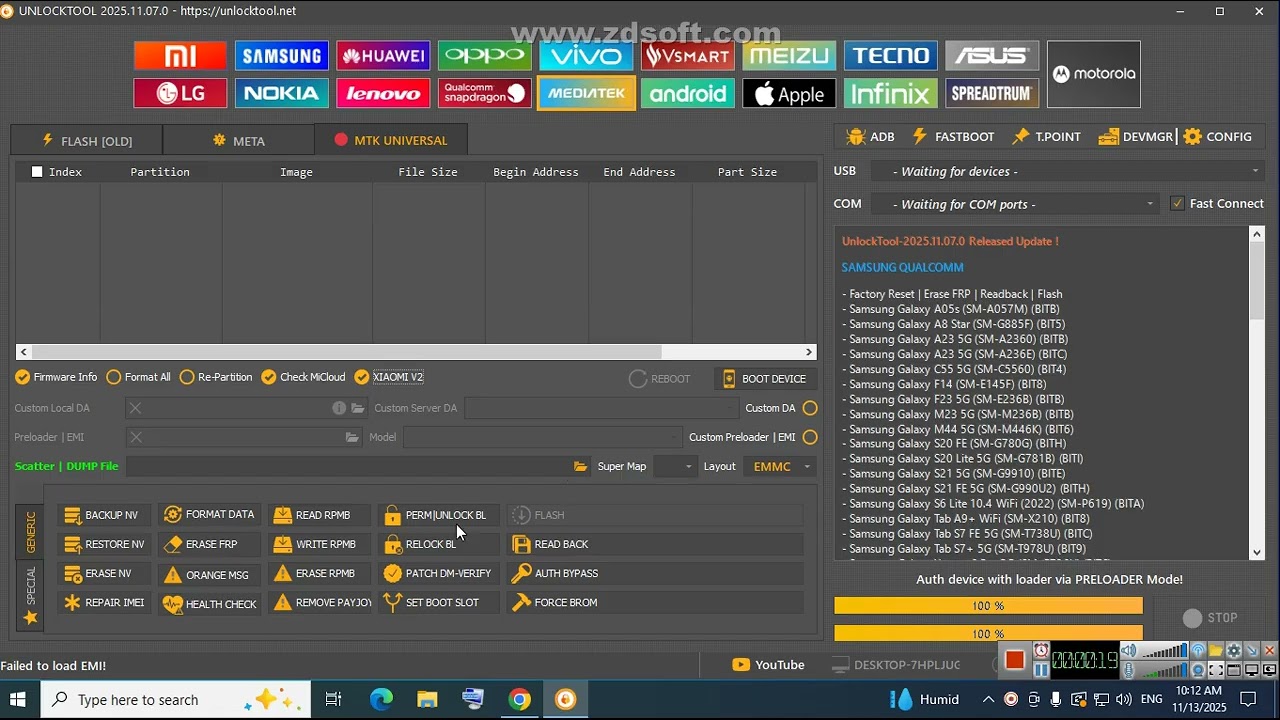
Task: Choose the MediaTek platform logo
Action: 586,93
